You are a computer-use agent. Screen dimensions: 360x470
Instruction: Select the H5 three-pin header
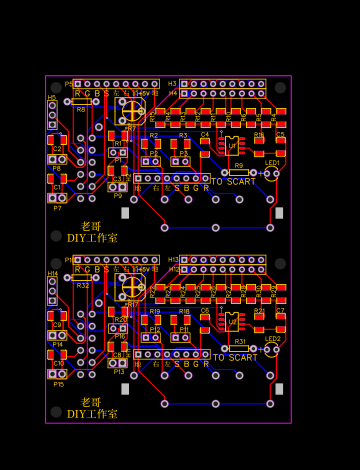[x=52, y=115]
